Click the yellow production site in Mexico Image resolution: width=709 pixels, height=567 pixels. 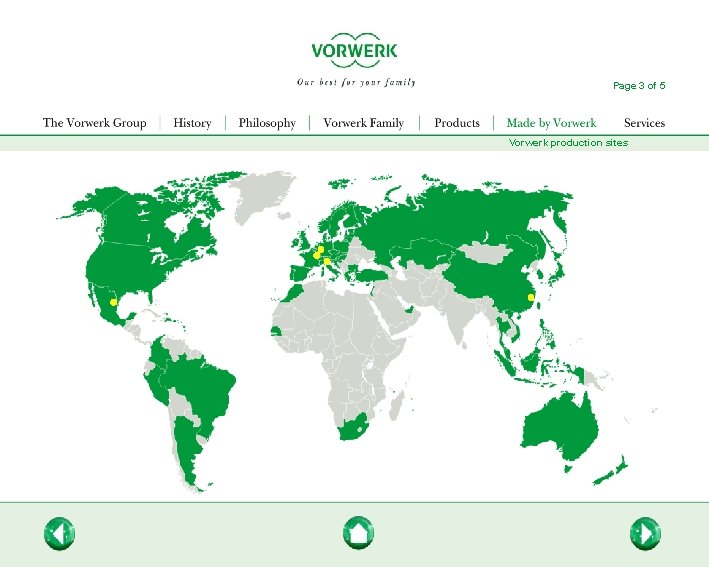pos(113,302)
